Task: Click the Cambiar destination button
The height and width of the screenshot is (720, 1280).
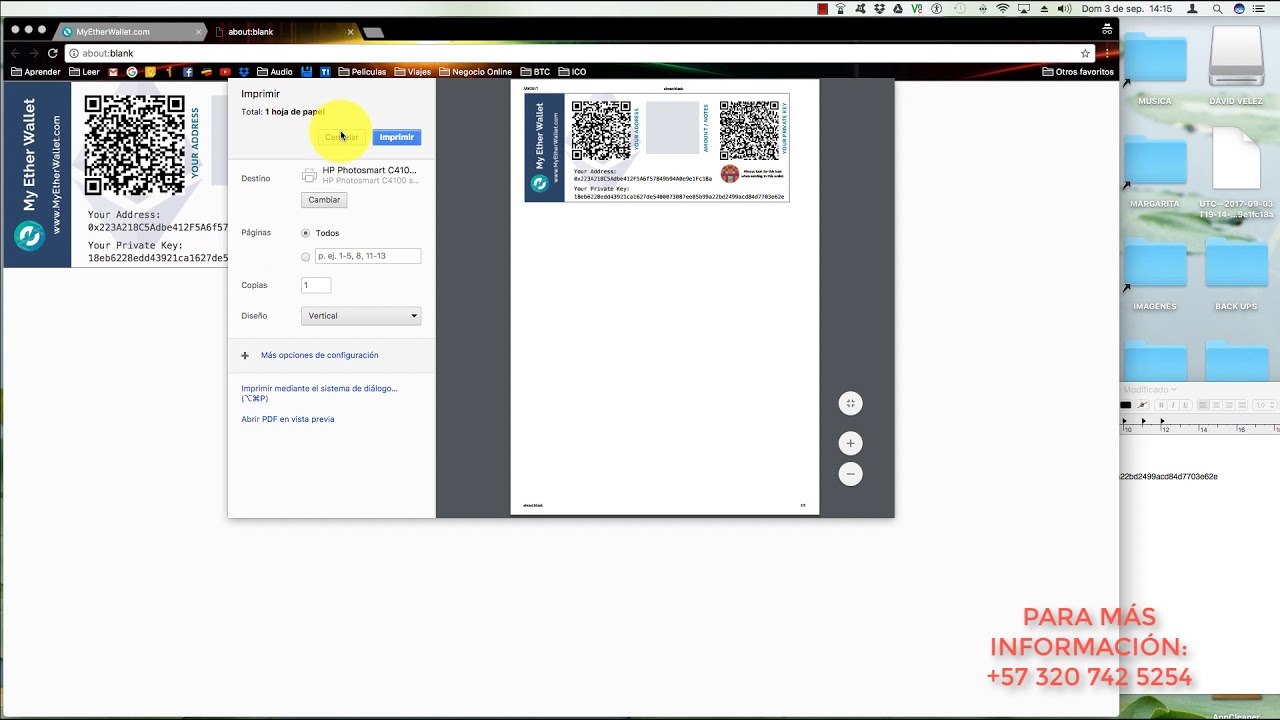Action: [324, 200]
